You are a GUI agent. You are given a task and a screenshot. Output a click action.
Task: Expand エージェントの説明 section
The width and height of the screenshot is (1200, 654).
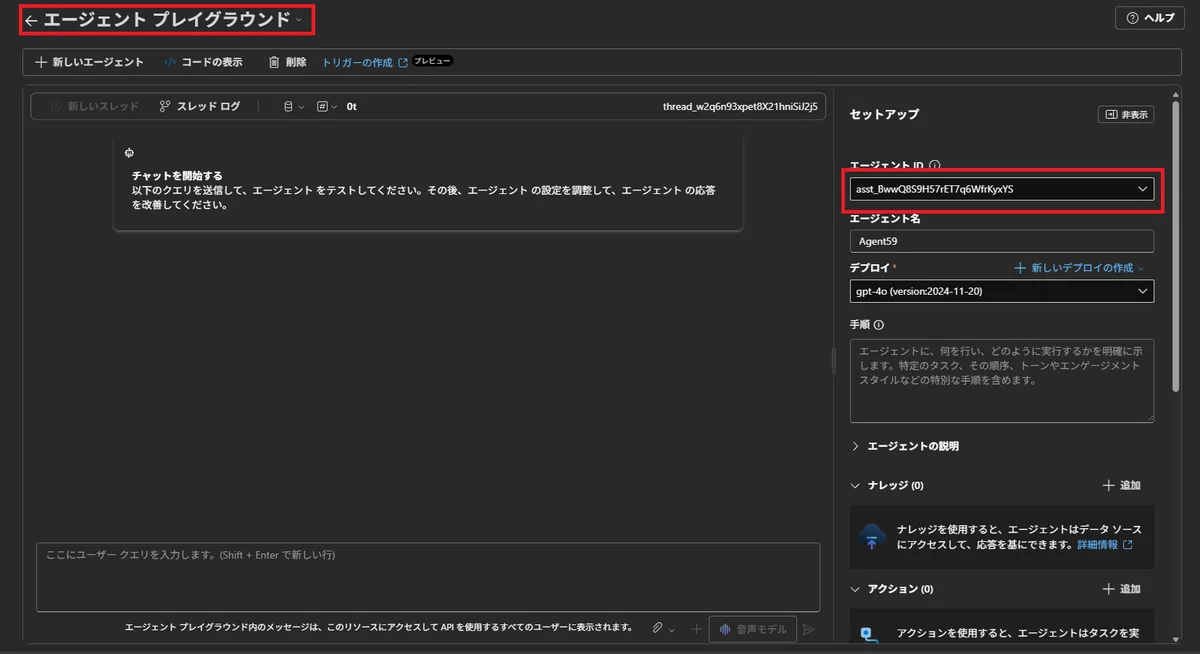[905, 446]
